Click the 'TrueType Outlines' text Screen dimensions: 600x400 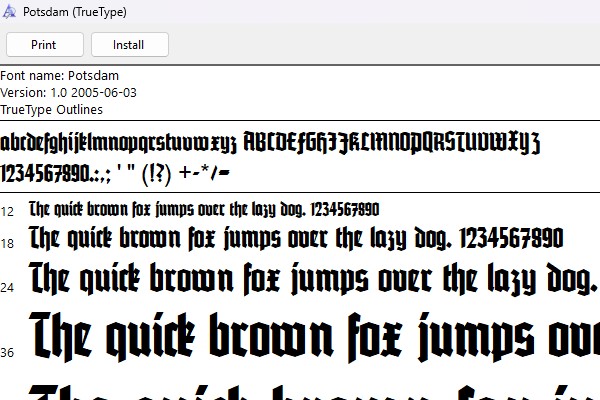point(52,109)
